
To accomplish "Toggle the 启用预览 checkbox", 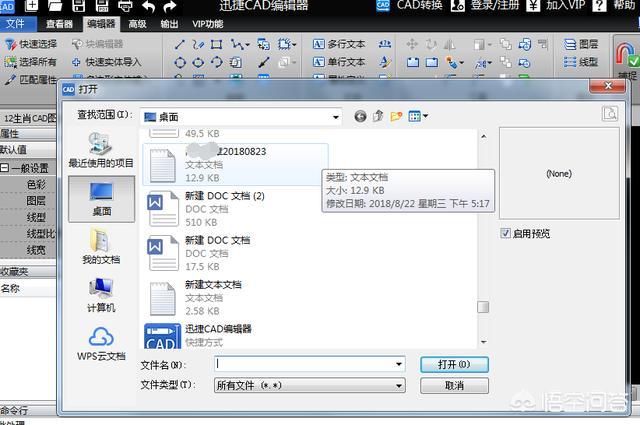I will [x=505, y=233].
